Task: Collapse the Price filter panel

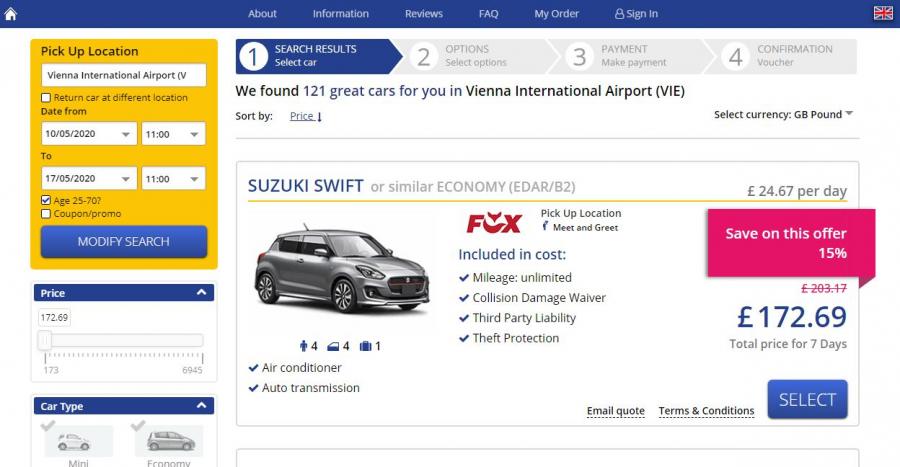Action: click(x=201, y=293)
